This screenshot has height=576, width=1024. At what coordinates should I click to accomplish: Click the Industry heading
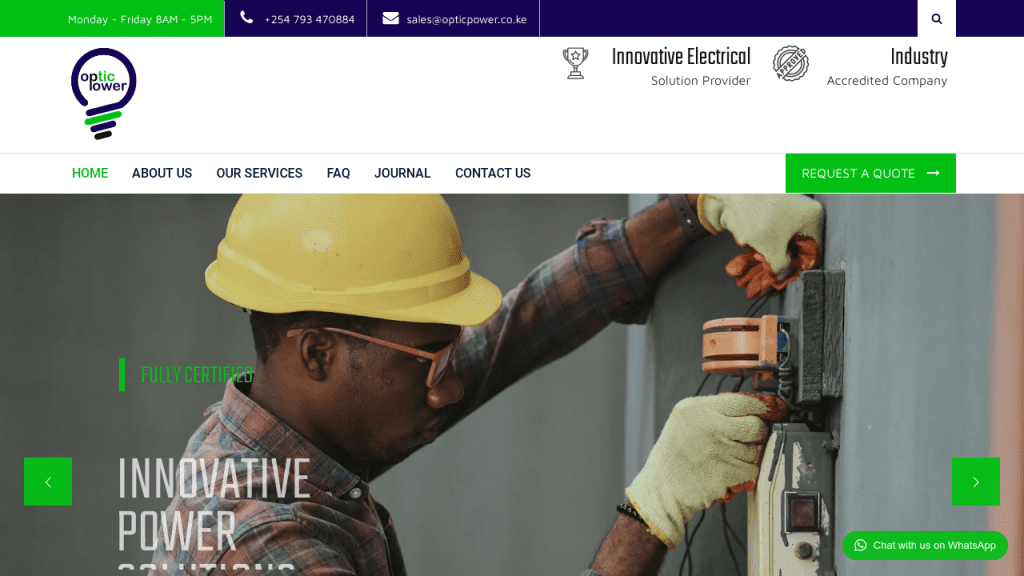click(919, 57)
